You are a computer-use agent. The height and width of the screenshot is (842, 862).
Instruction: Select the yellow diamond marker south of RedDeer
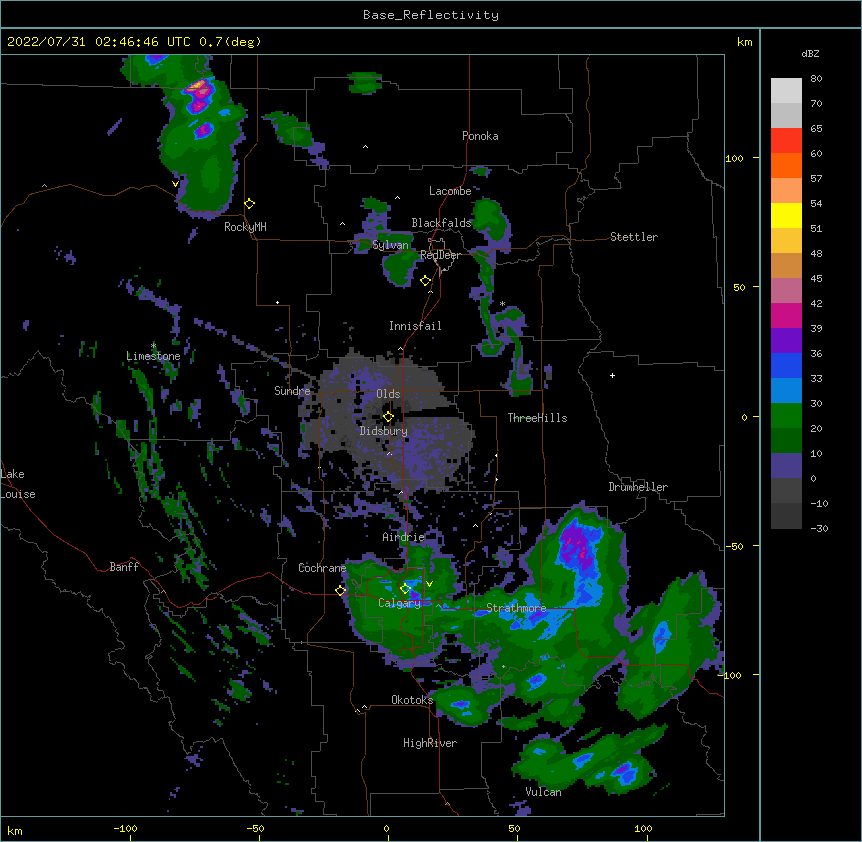[425, 281]
